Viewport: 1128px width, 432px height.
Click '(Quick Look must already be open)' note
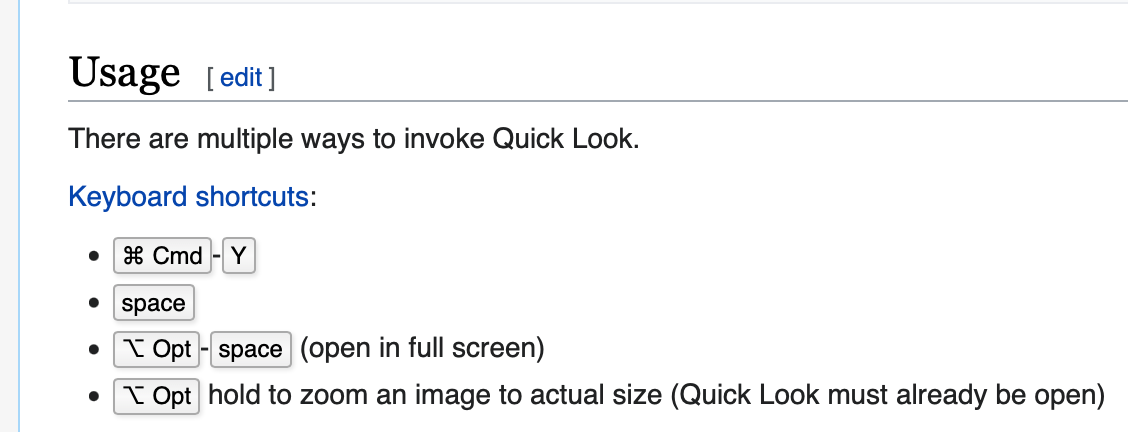click(888, 395)
